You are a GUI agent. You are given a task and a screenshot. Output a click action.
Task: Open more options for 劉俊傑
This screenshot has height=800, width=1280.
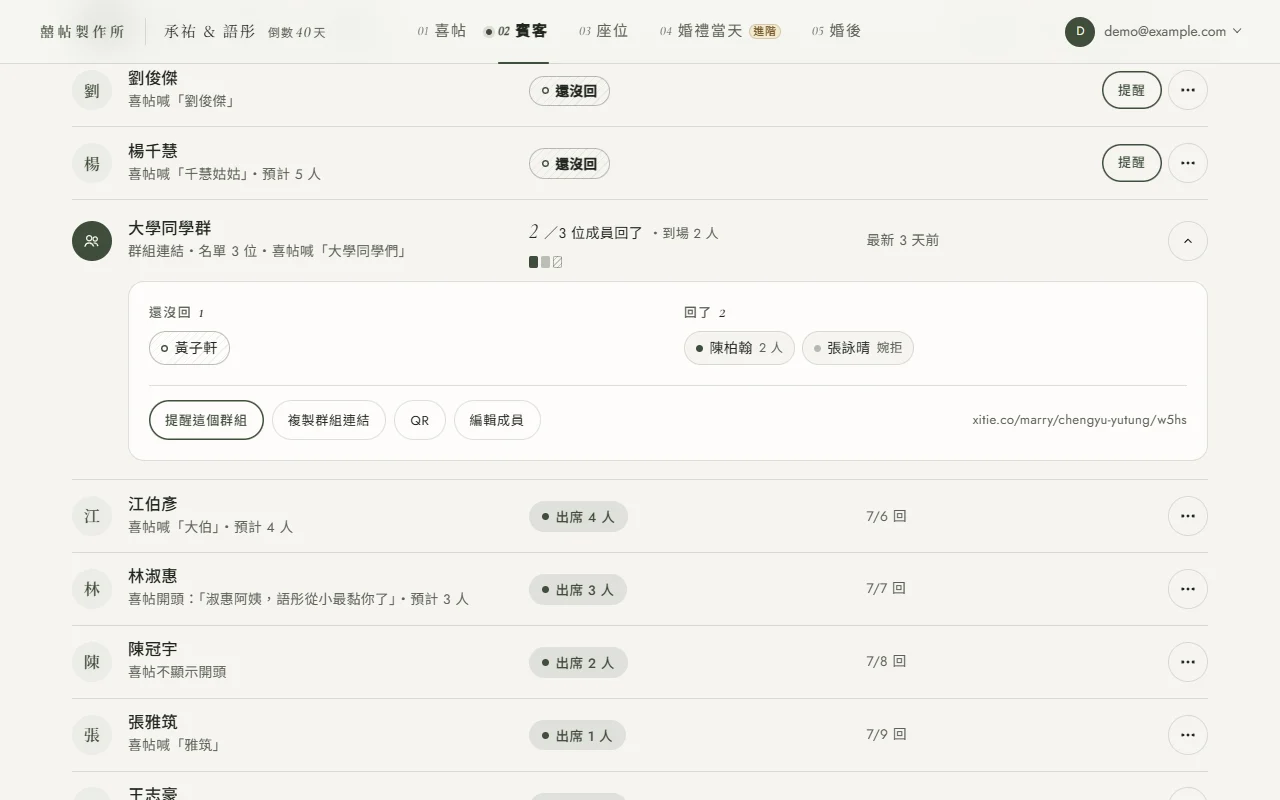(1187, 90)
